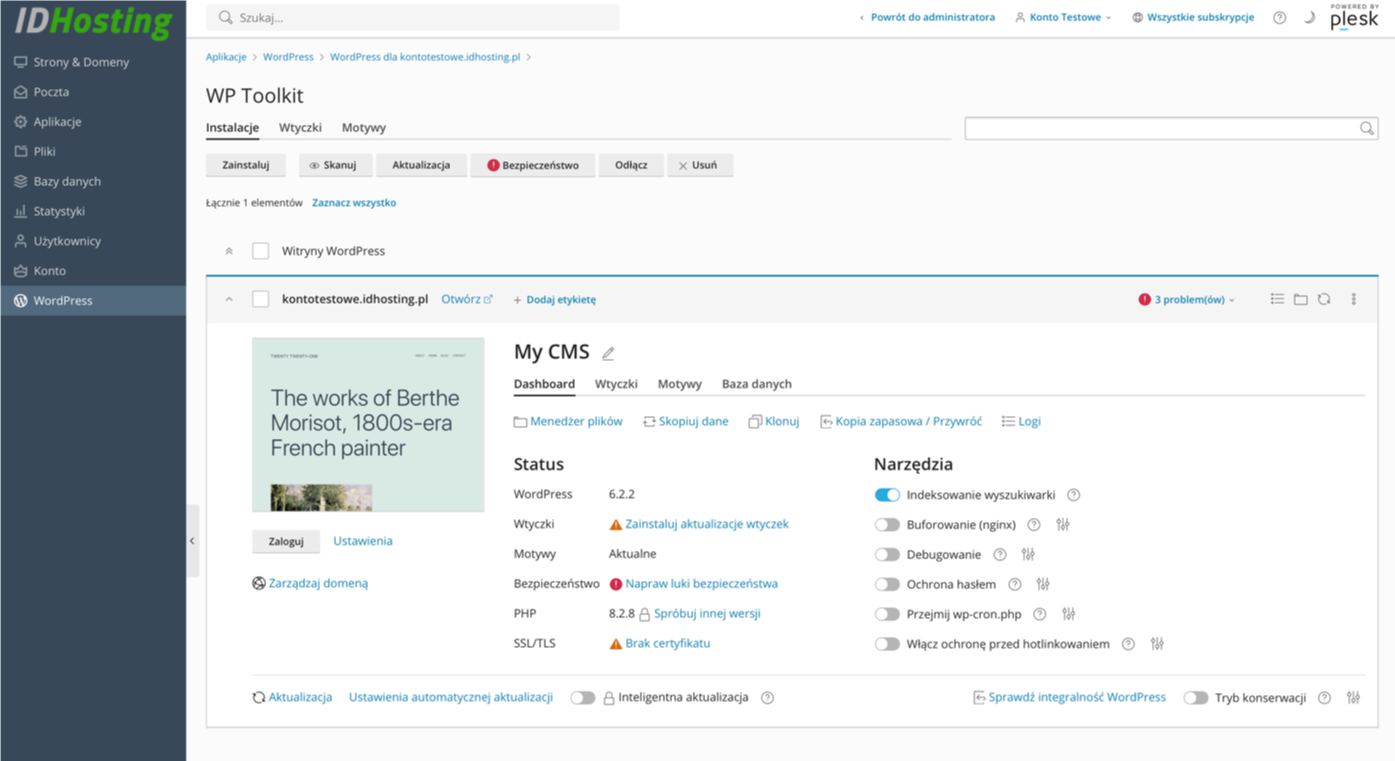Refresh the kontotestowe.idhosting.pl installation data
Screen dimensions: 1395x761
pyautogui.click(x=1324, y=299)
